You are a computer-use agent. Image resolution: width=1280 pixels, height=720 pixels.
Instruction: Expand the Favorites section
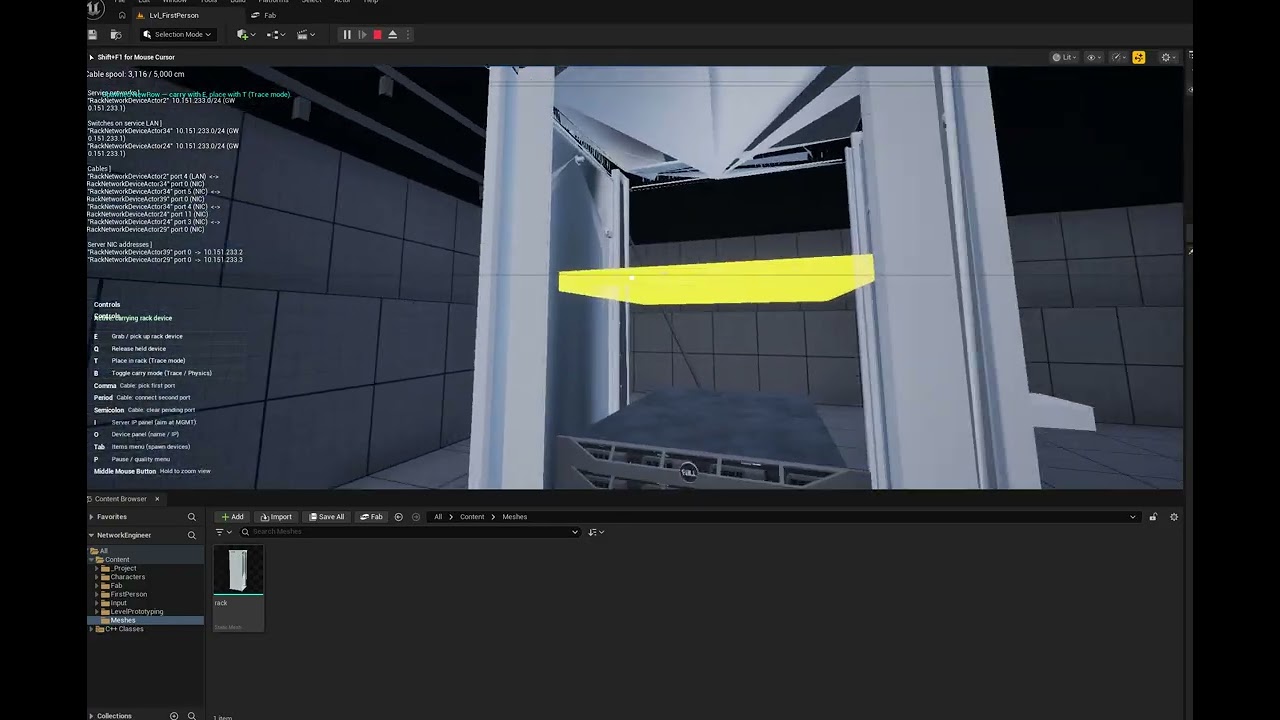tap(91, 517)
